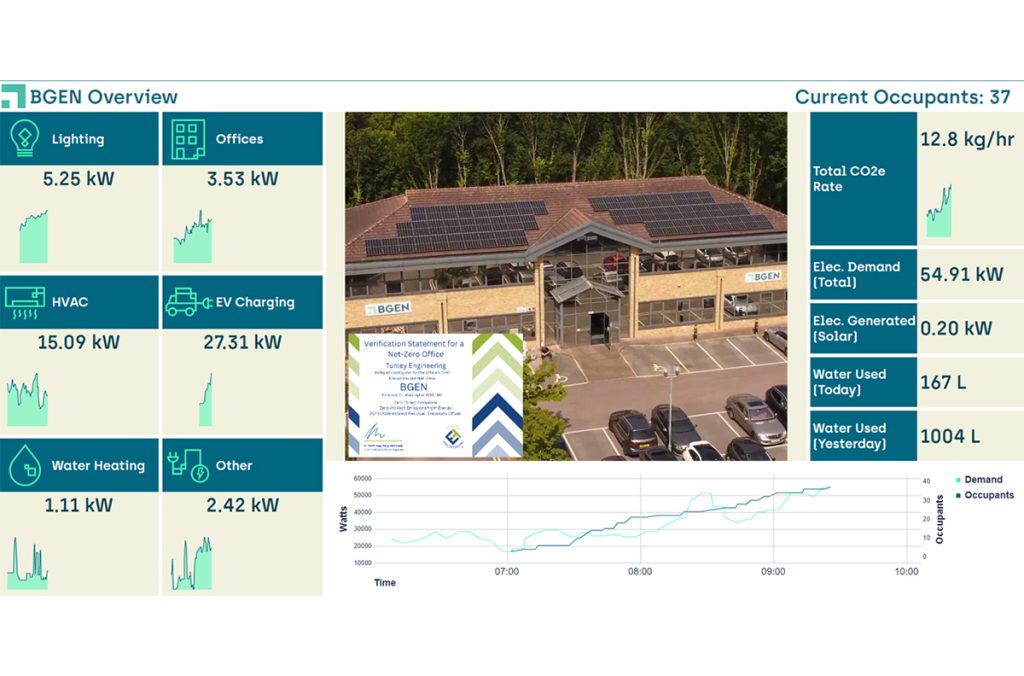Screen dimensions: 1024x676
Task: Click the 08:00 time axis label
Action: pyautogui.click(x=640, y=571)
